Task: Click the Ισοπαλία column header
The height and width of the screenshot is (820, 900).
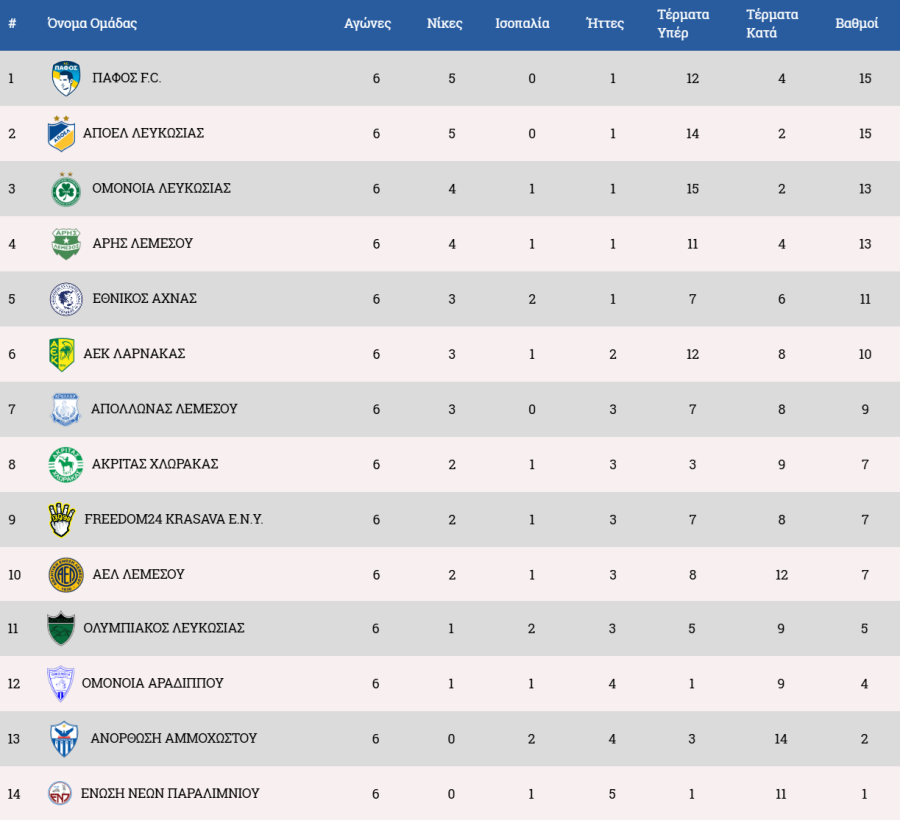Action: (522, 23)
